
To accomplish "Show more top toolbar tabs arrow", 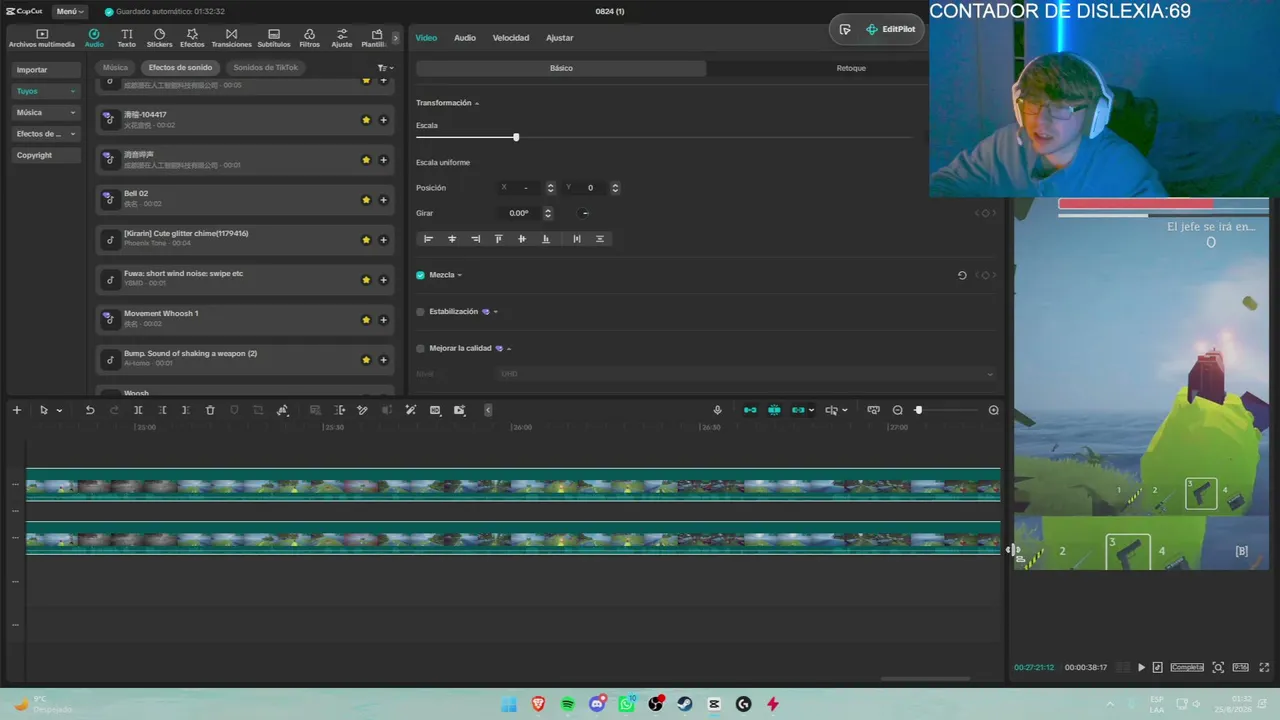I will coord(395,38).
